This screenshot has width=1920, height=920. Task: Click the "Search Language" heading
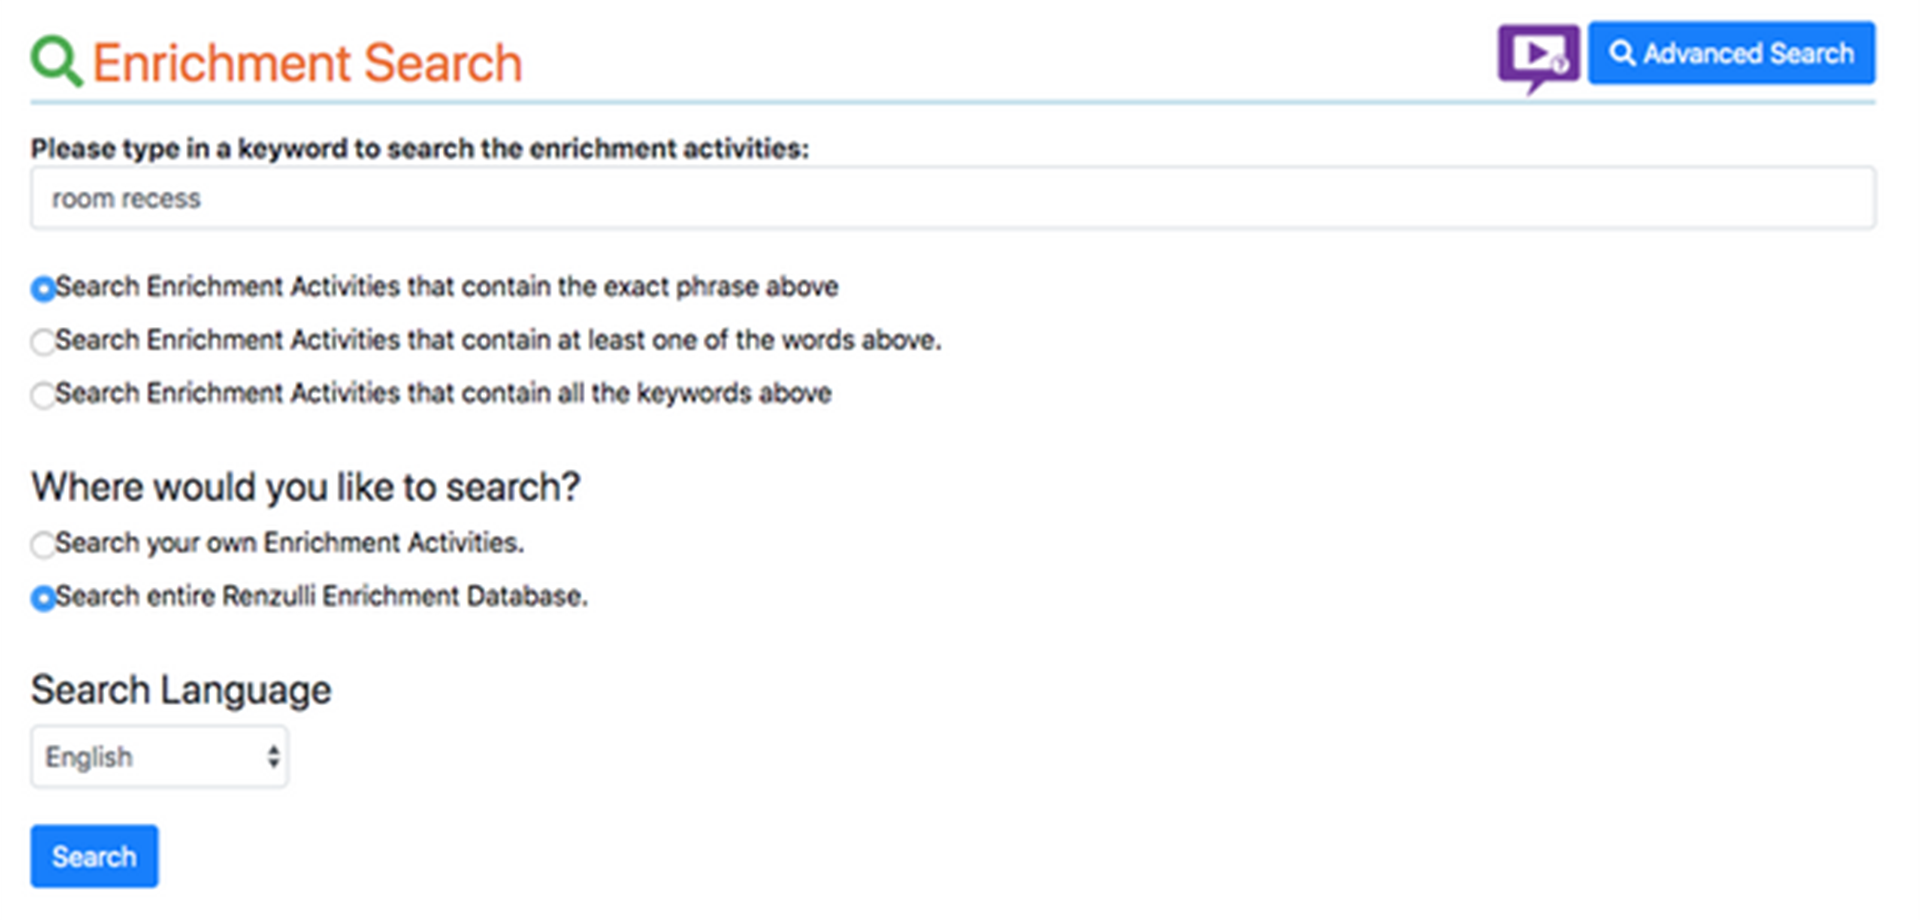pos(181,690)
